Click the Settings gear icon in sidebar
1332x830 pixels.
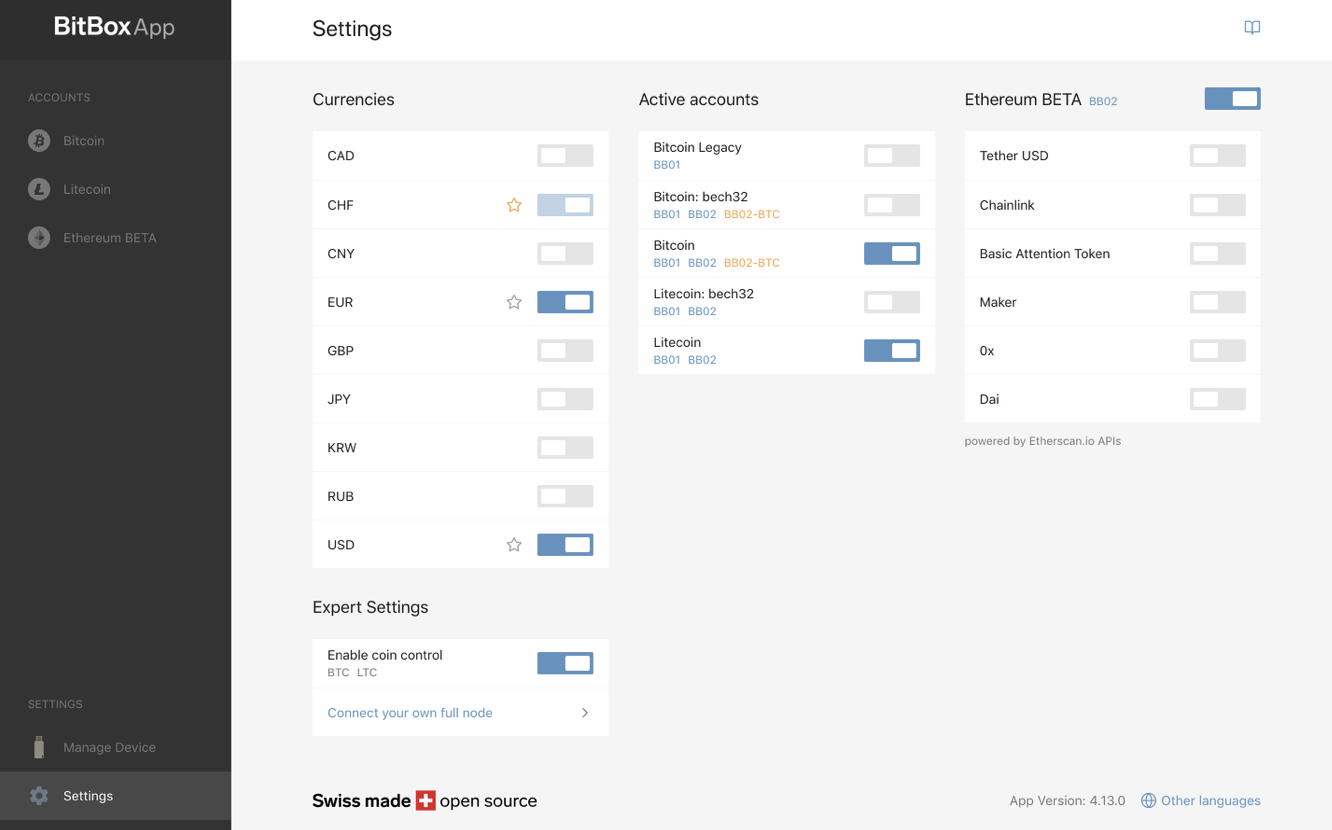coord(39,796)
